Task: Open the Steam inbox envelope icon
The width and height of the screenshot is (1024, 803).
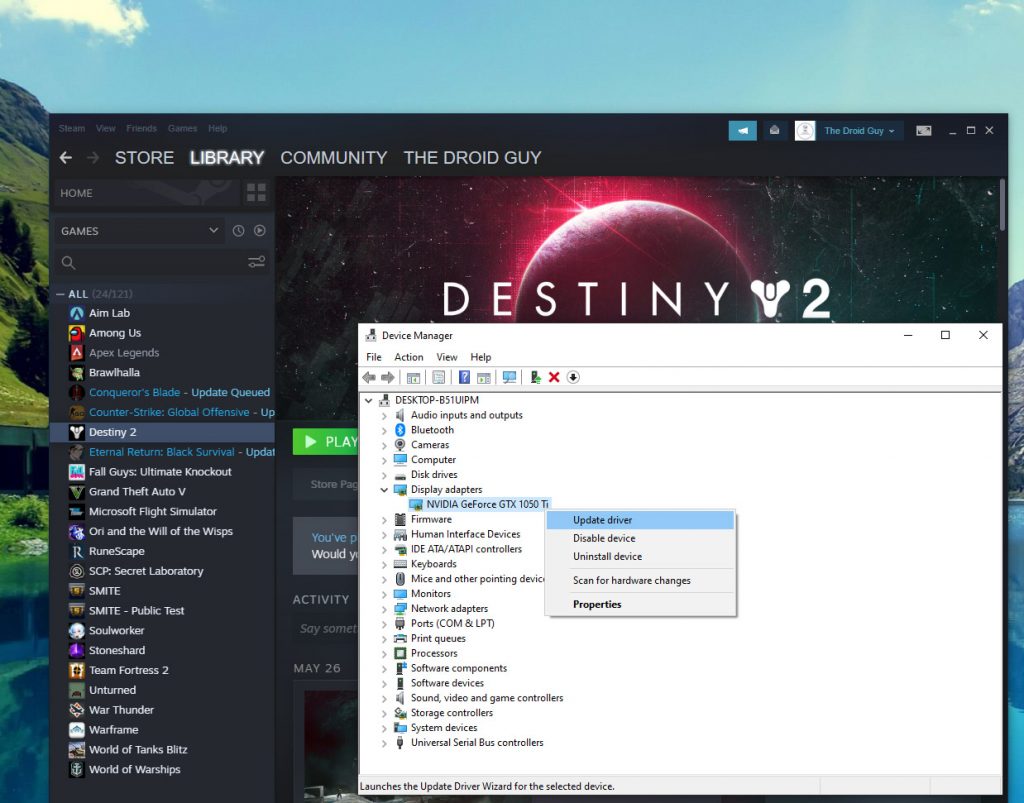Action: coord(775,131)
